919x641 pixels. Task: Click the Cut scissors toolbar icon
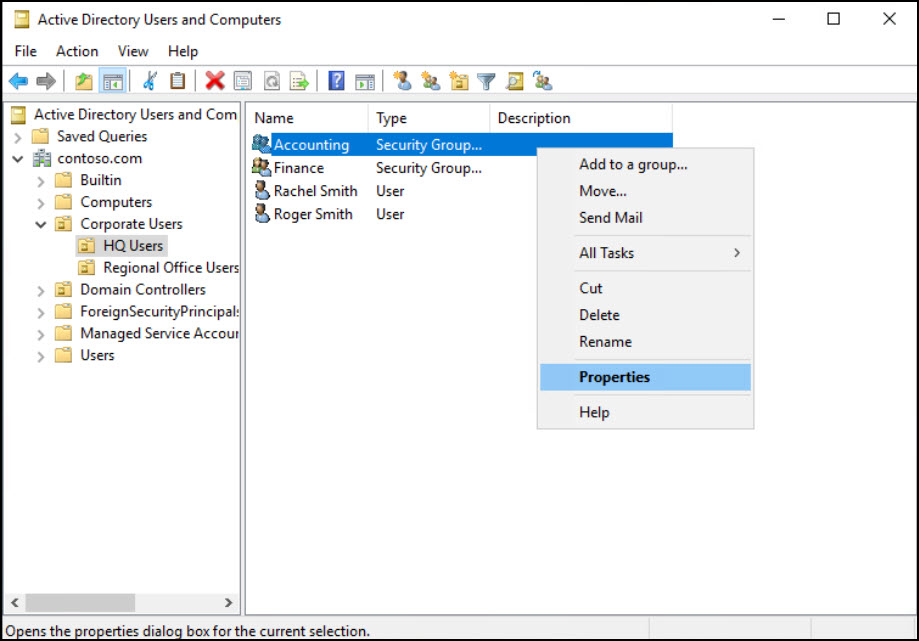coord(150,81)
